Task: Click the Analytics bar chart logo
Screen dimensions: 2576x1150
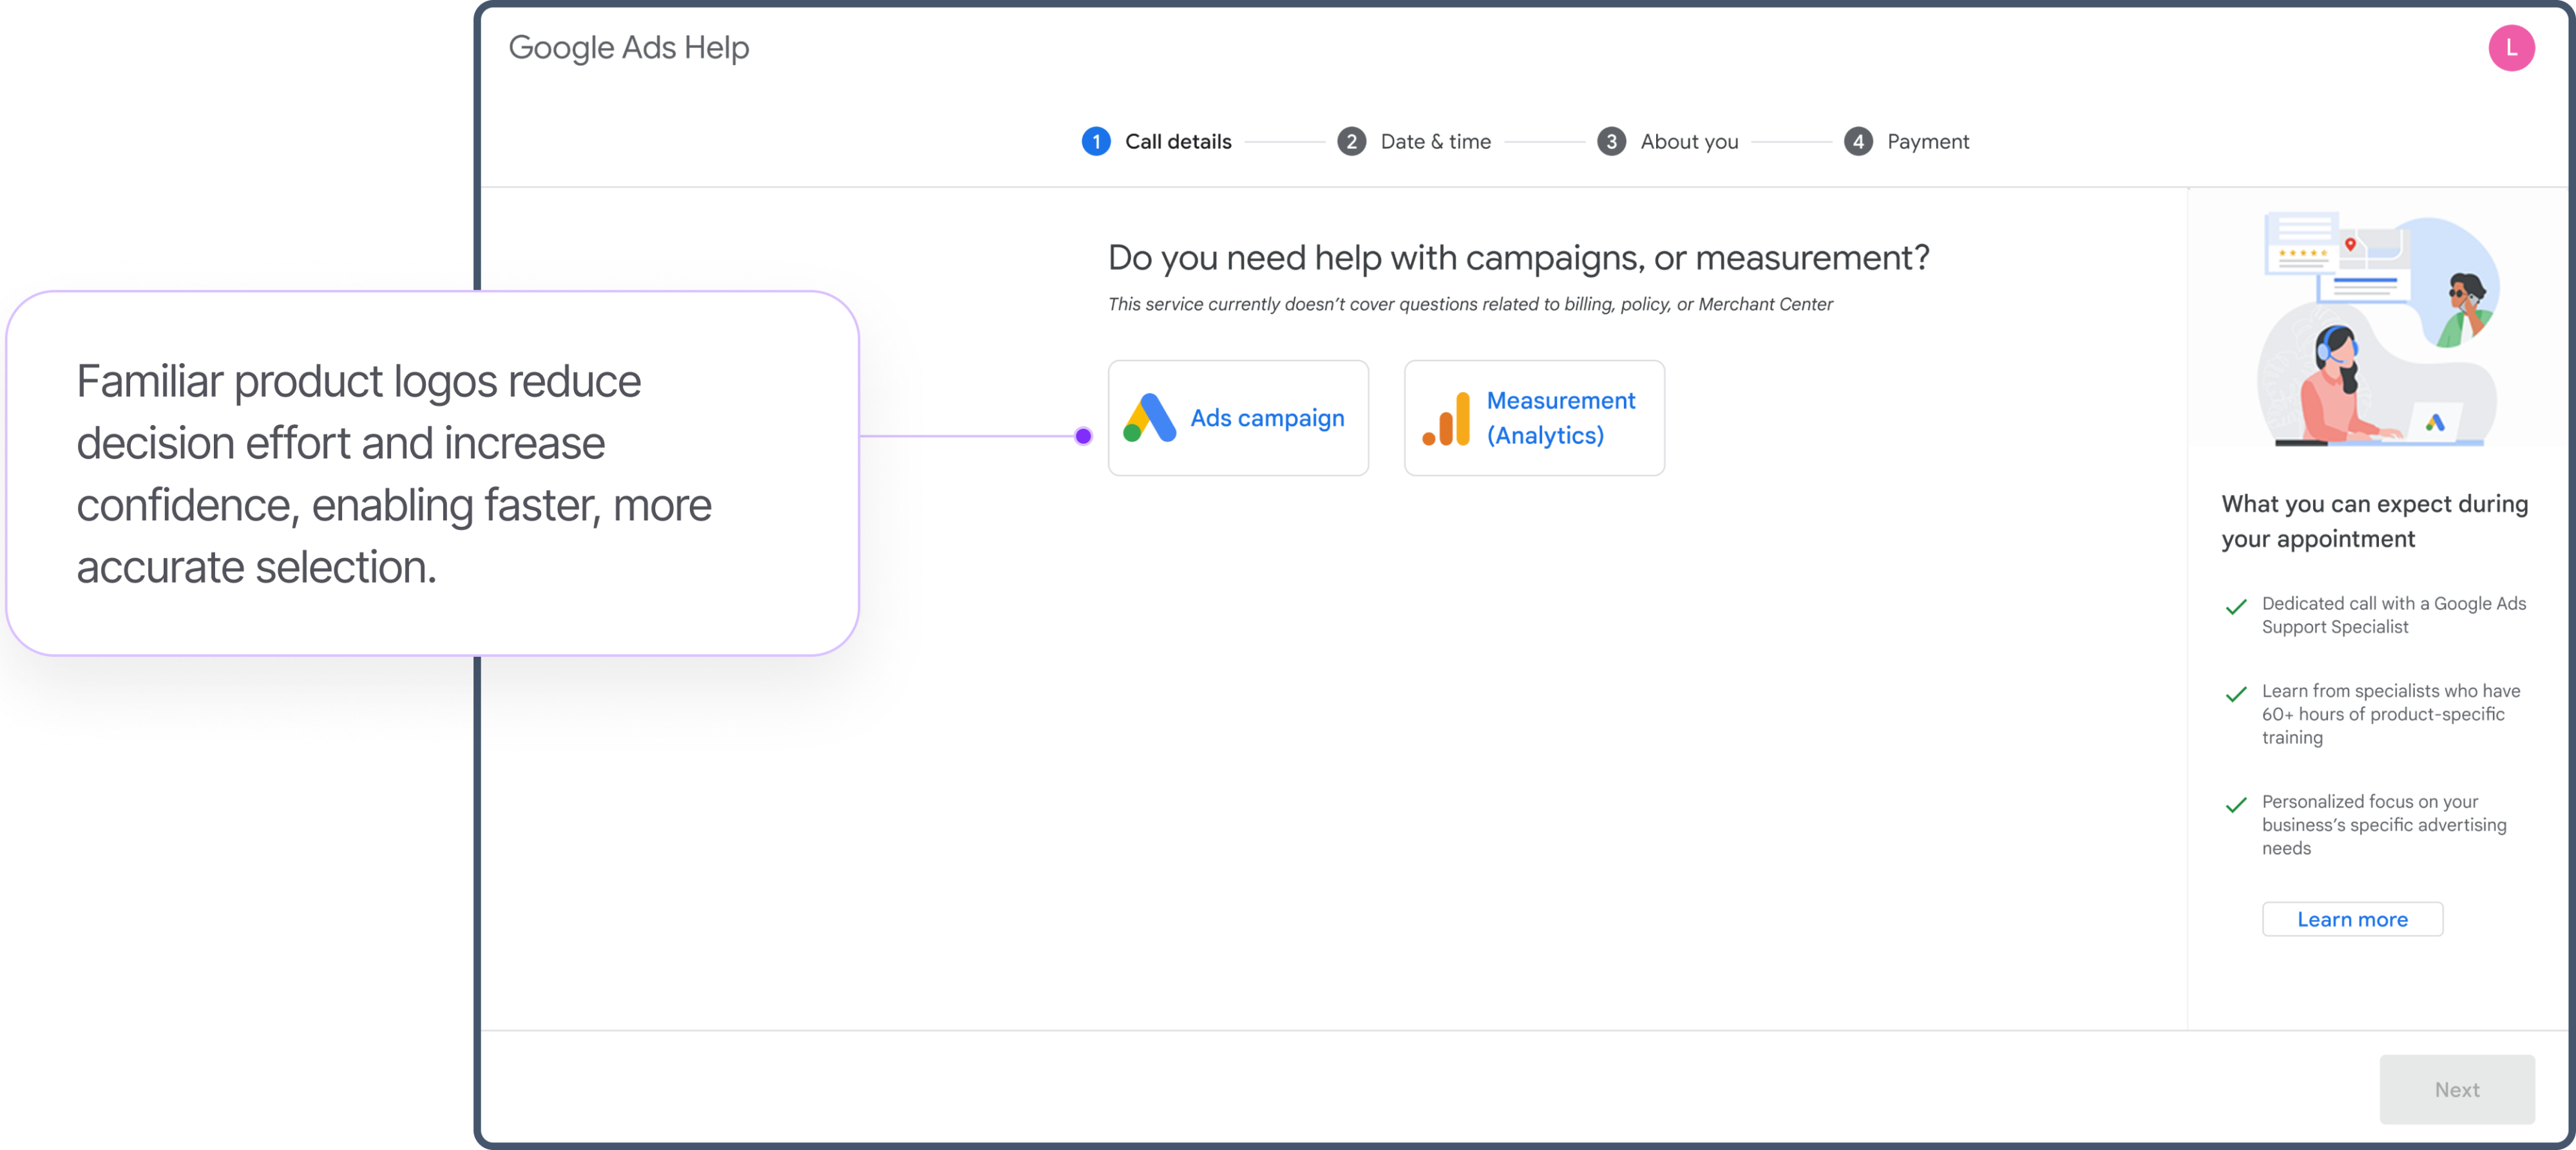Action: [1446, 419]
